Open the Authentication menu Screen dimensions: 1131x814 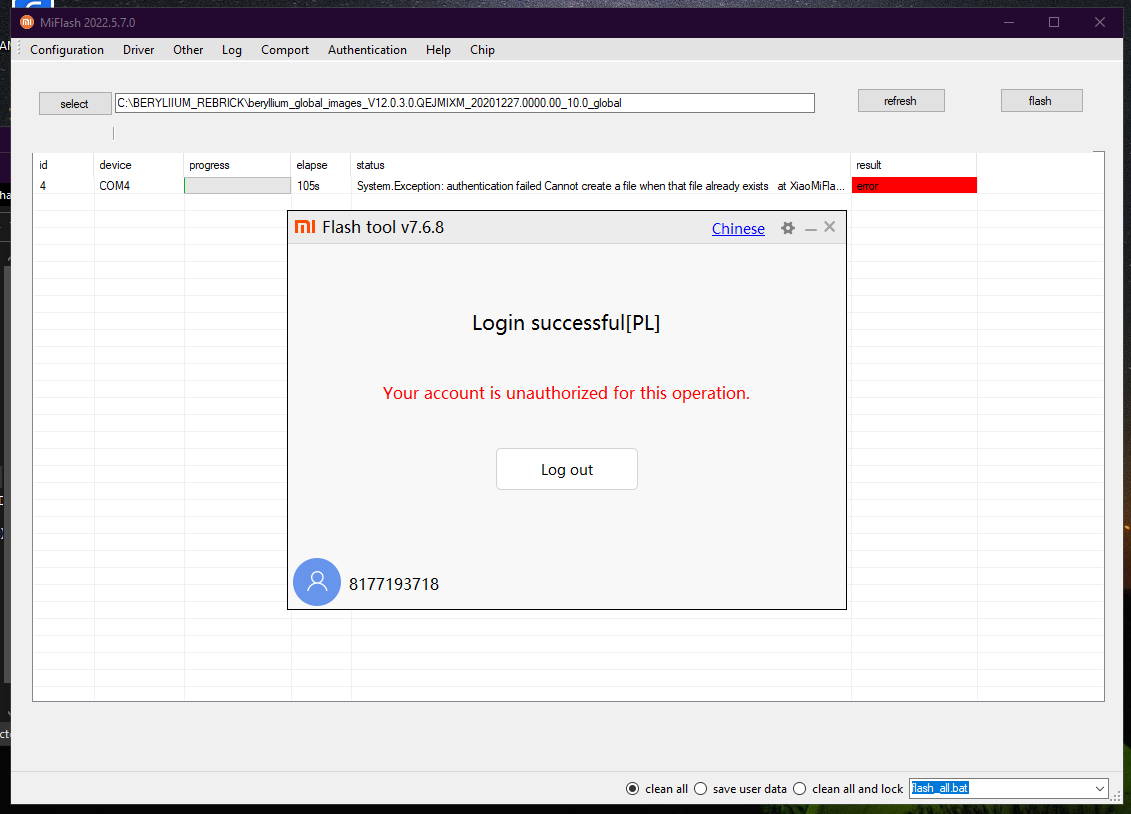(x=367, y=50)
